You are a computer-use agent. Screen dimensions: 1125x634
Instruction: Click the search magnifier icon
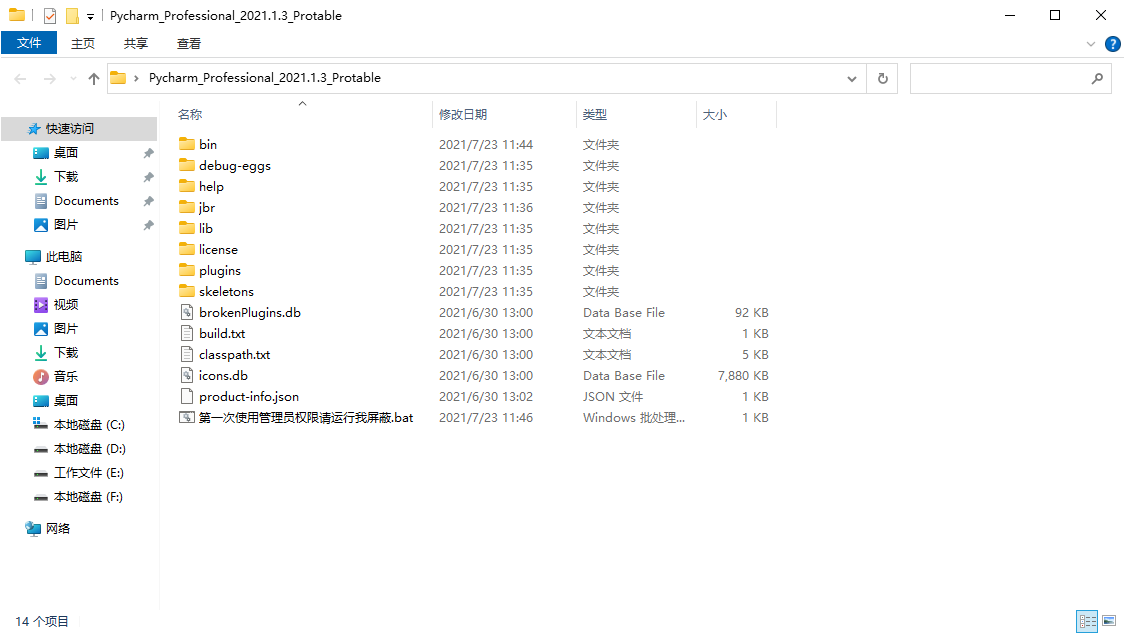point(1097,78)
